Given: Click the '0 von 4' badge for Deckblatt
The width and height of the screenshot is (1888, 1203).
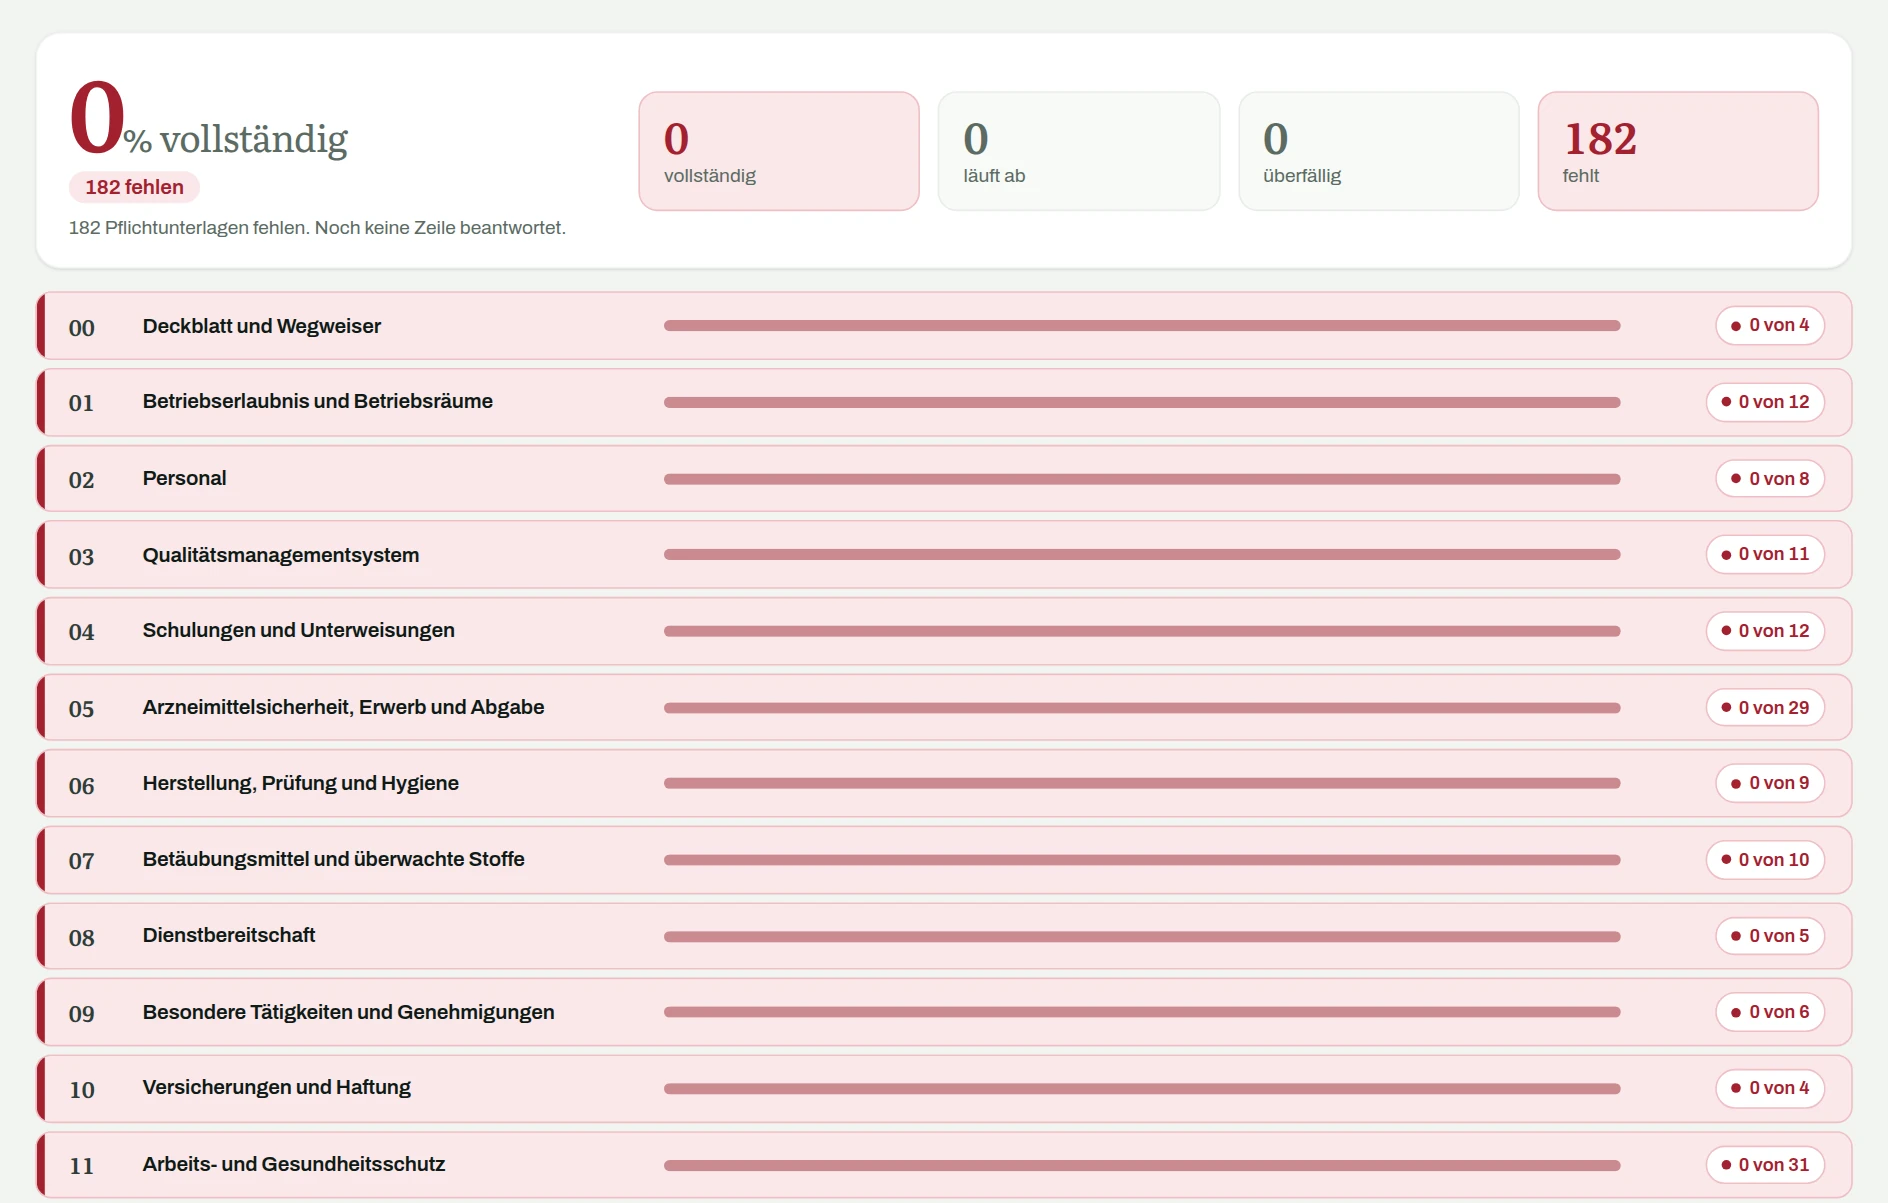Looking at the screenshot, I should (1770, 326).
